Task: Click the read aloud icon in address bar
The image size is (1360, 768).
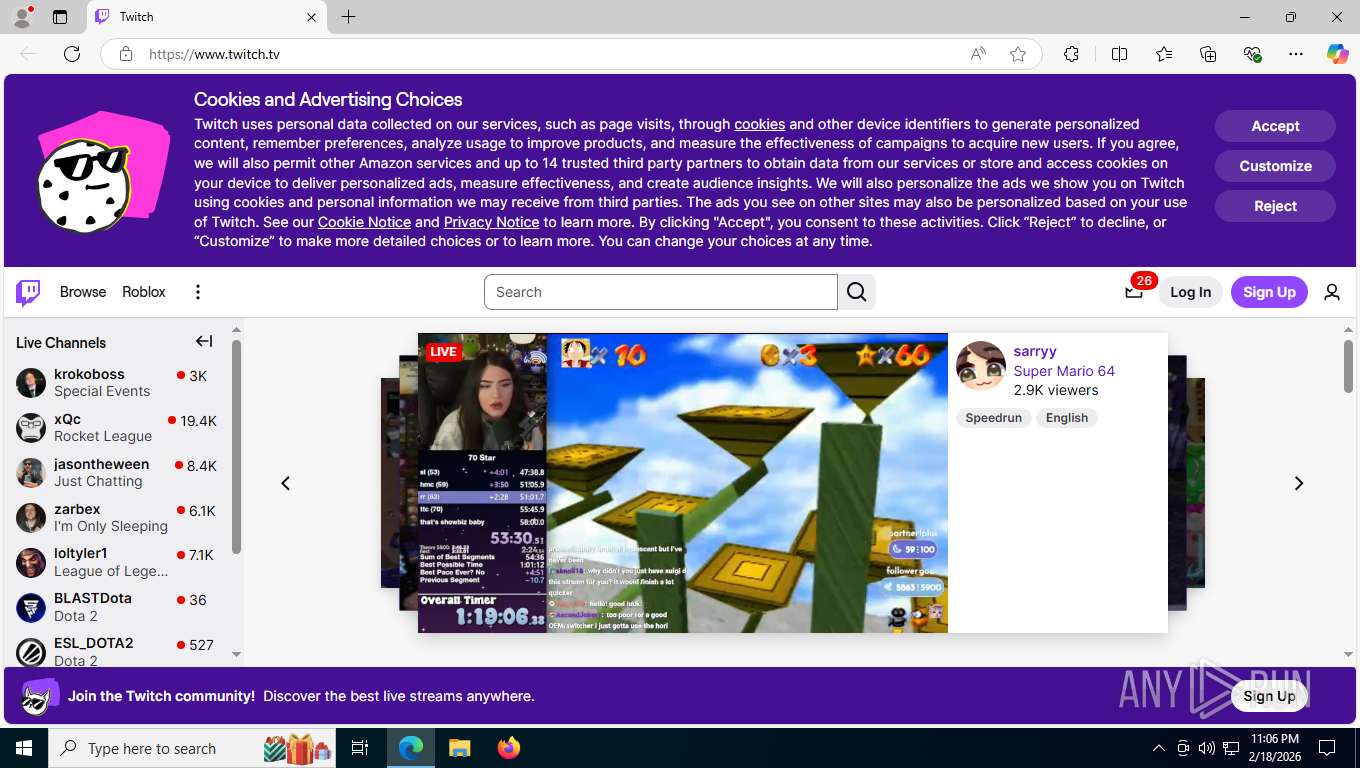Action: 978,54
